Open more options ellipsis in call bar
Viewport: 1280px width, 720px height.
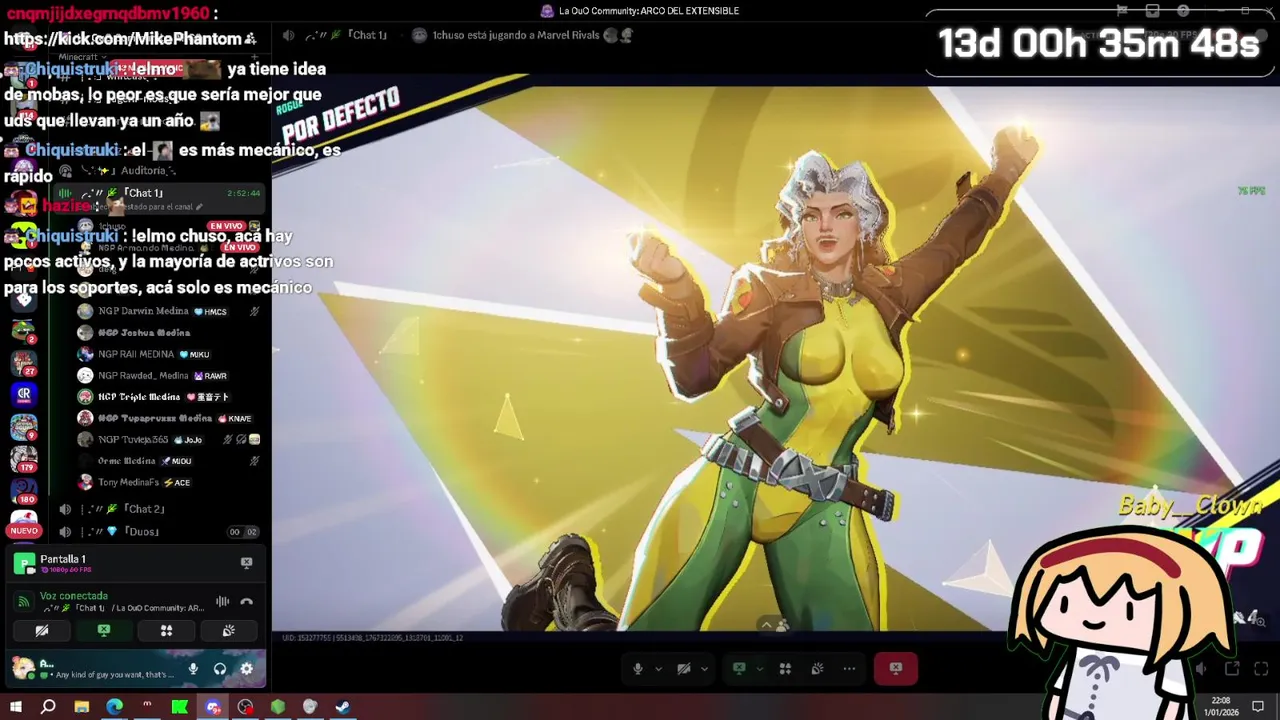point(849,669)
